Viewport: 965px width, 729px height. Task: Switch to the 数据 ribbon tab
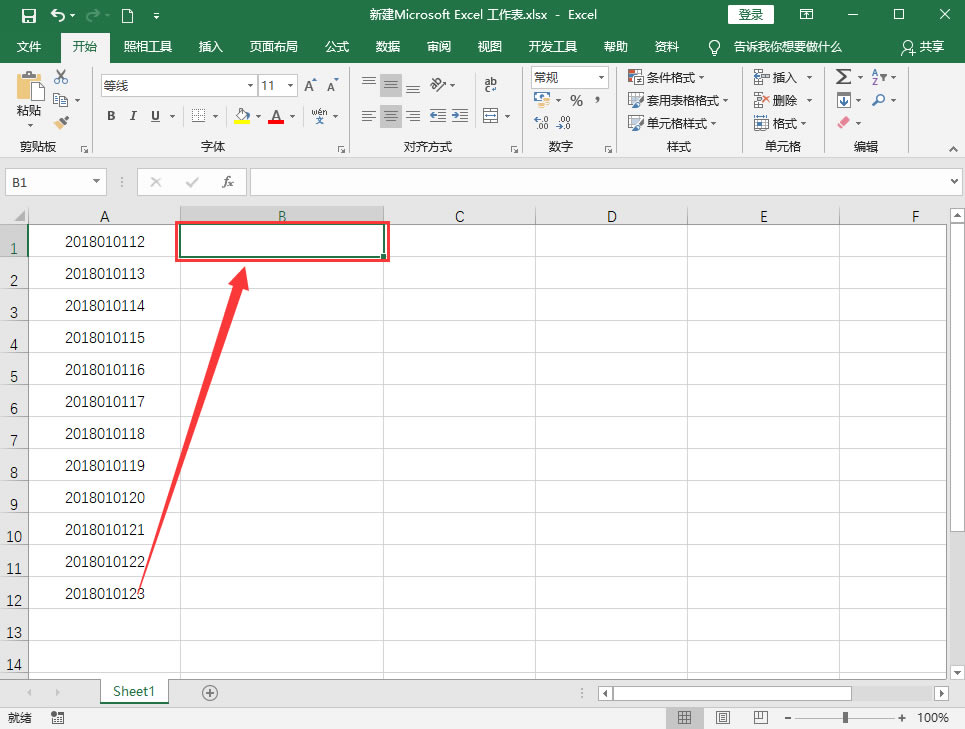(x=388, y=46)
